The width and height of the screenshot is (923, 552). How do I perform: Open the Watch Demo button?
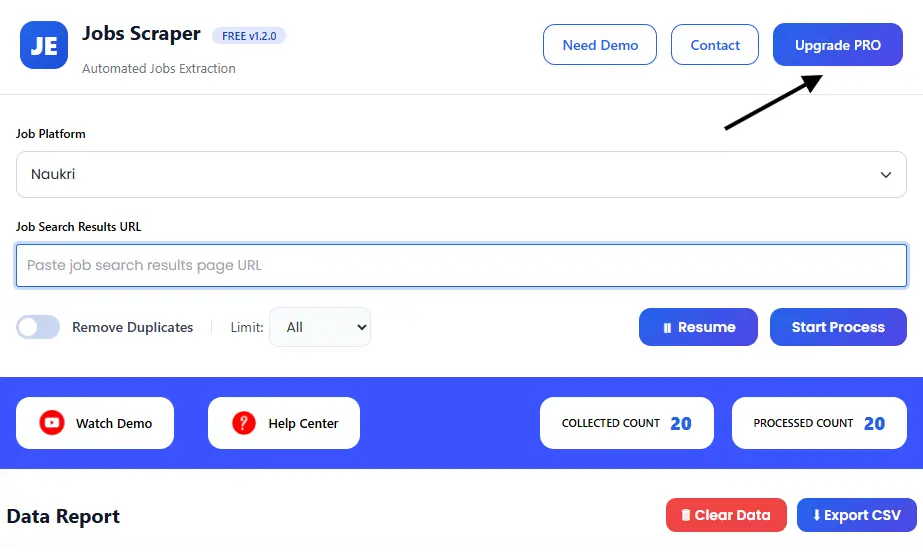pyautogui.click(x=95, y=423)
